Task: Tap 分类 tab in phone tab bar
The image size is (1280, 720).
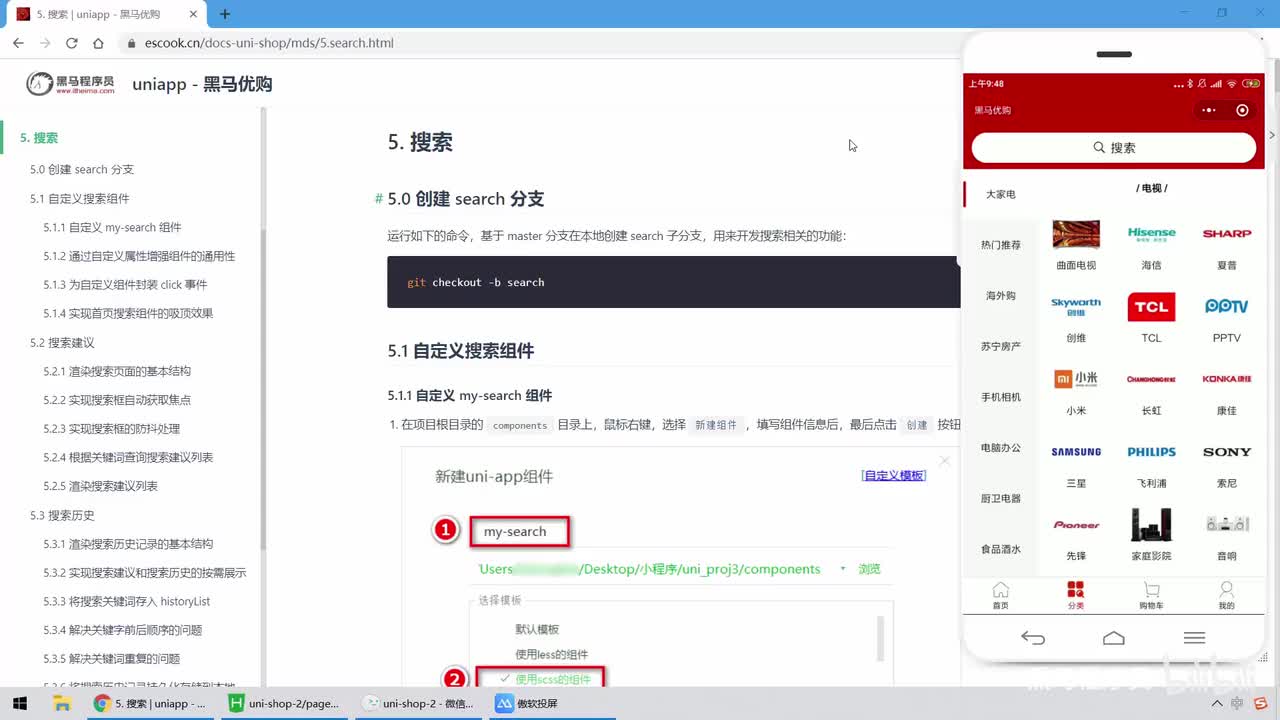Action: pos(1075,595)
